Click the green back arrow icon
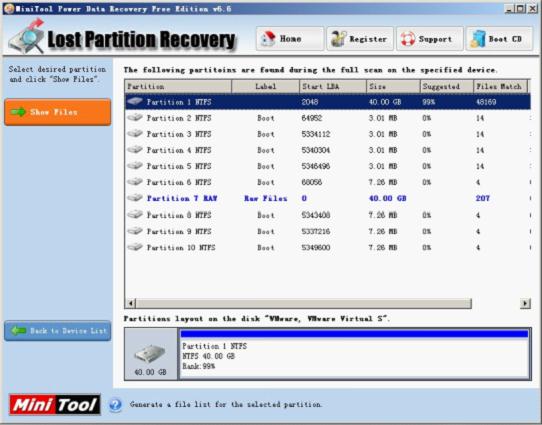Viewport: 542px width, 425px height. pyautogui.click(x=18, y=331)
